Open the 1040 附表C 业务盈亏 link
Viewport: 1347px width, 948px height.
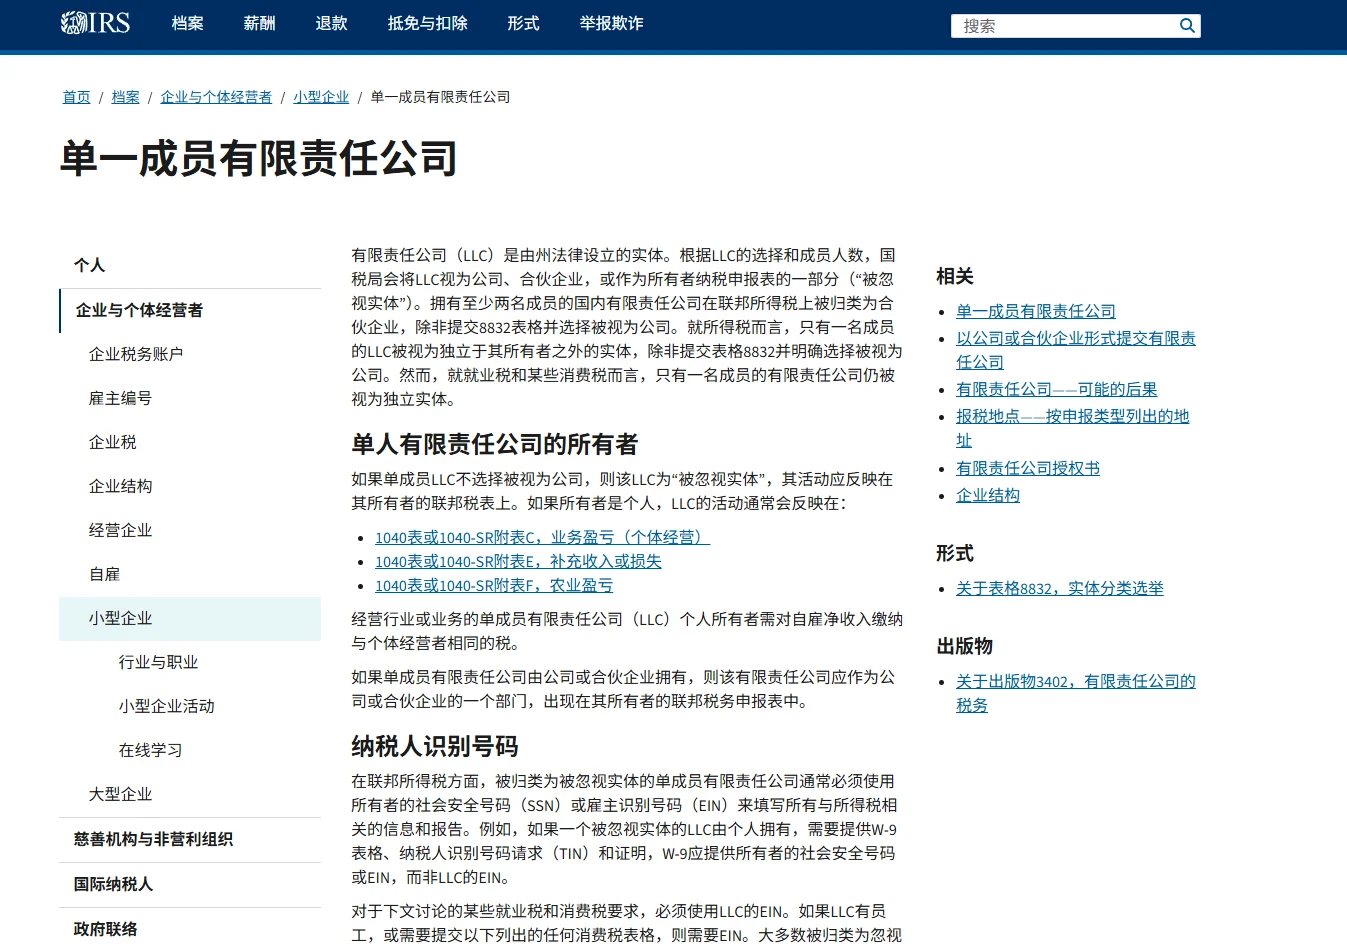pyautogui.click(x=542, y=538)
